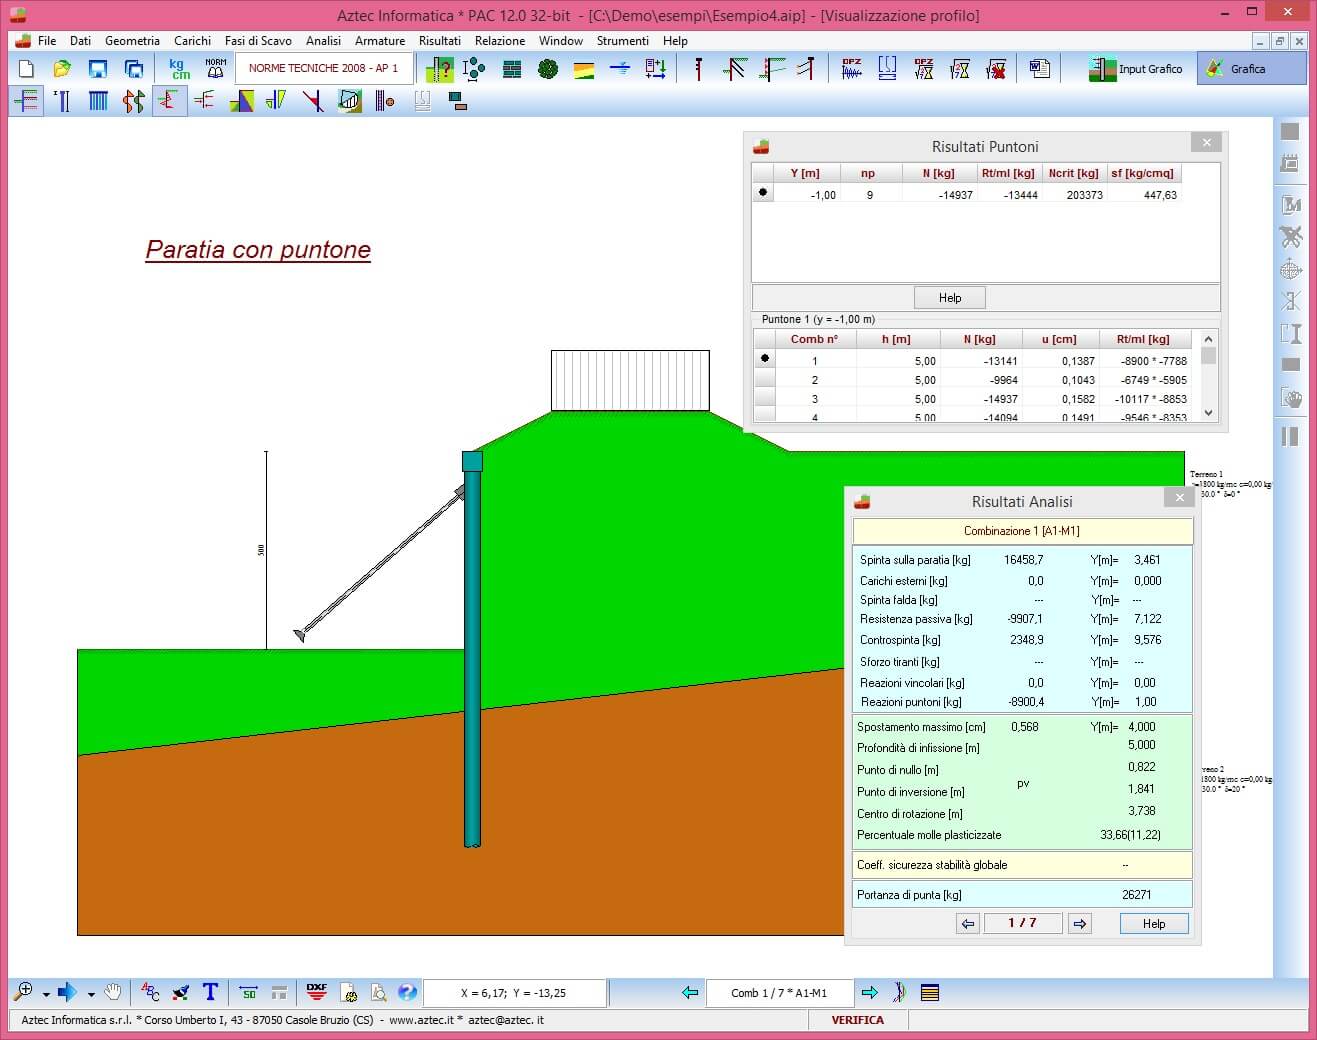Toggle the Input Grafico mode button
The image size is (1317, 1040).
(1136, 69)
